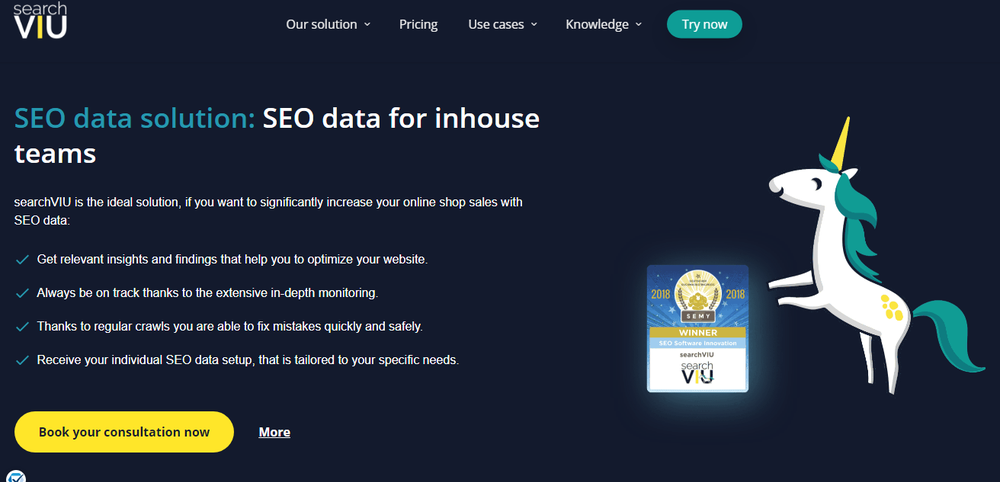This screenshot has width=1000, height=482.
Task: Expand the Knowledge chevron arrow
Action: coord(638,25)
